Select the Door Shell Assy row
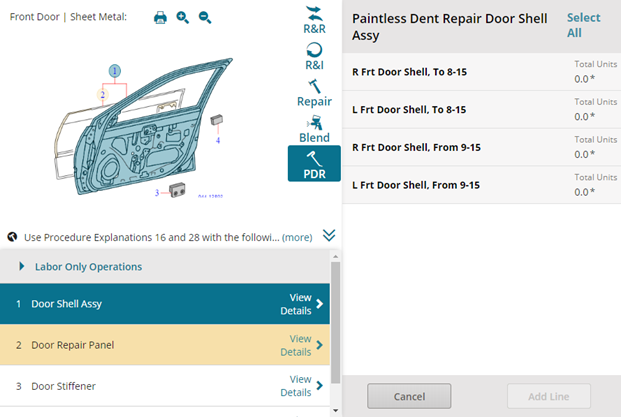Image resolution: width=621 pixels, height=417 pixels. coord(165,304)
